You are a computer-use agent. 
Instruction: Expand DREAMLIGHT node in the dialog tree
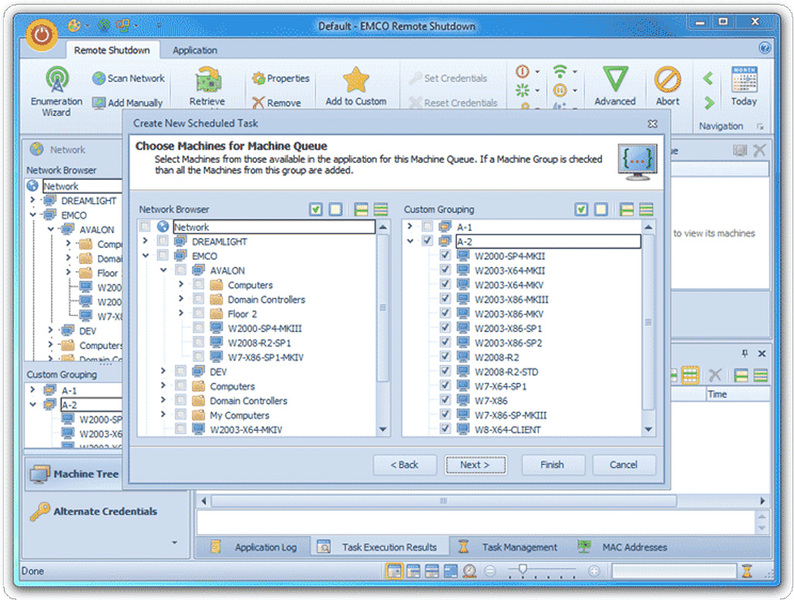tap(146, 241)
